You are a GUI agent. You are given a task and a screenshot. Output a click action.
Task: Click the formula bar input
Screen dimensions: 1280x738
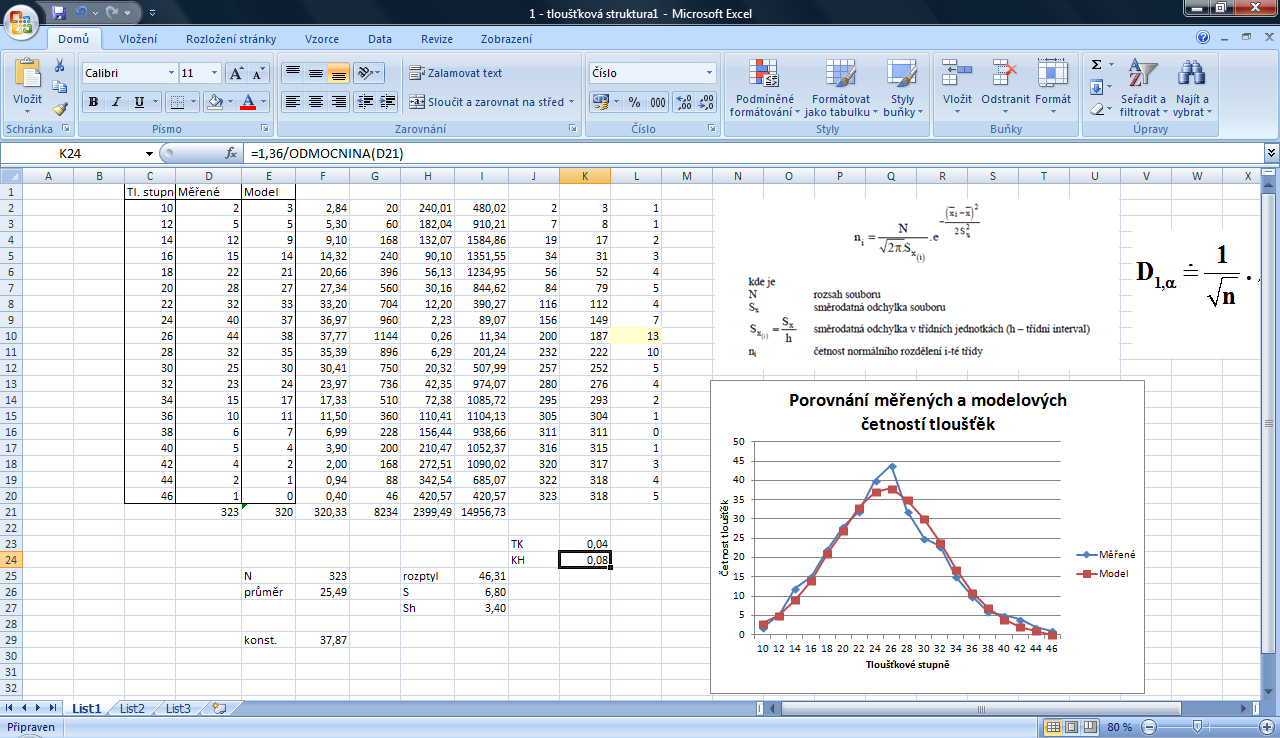click(754, 153)
